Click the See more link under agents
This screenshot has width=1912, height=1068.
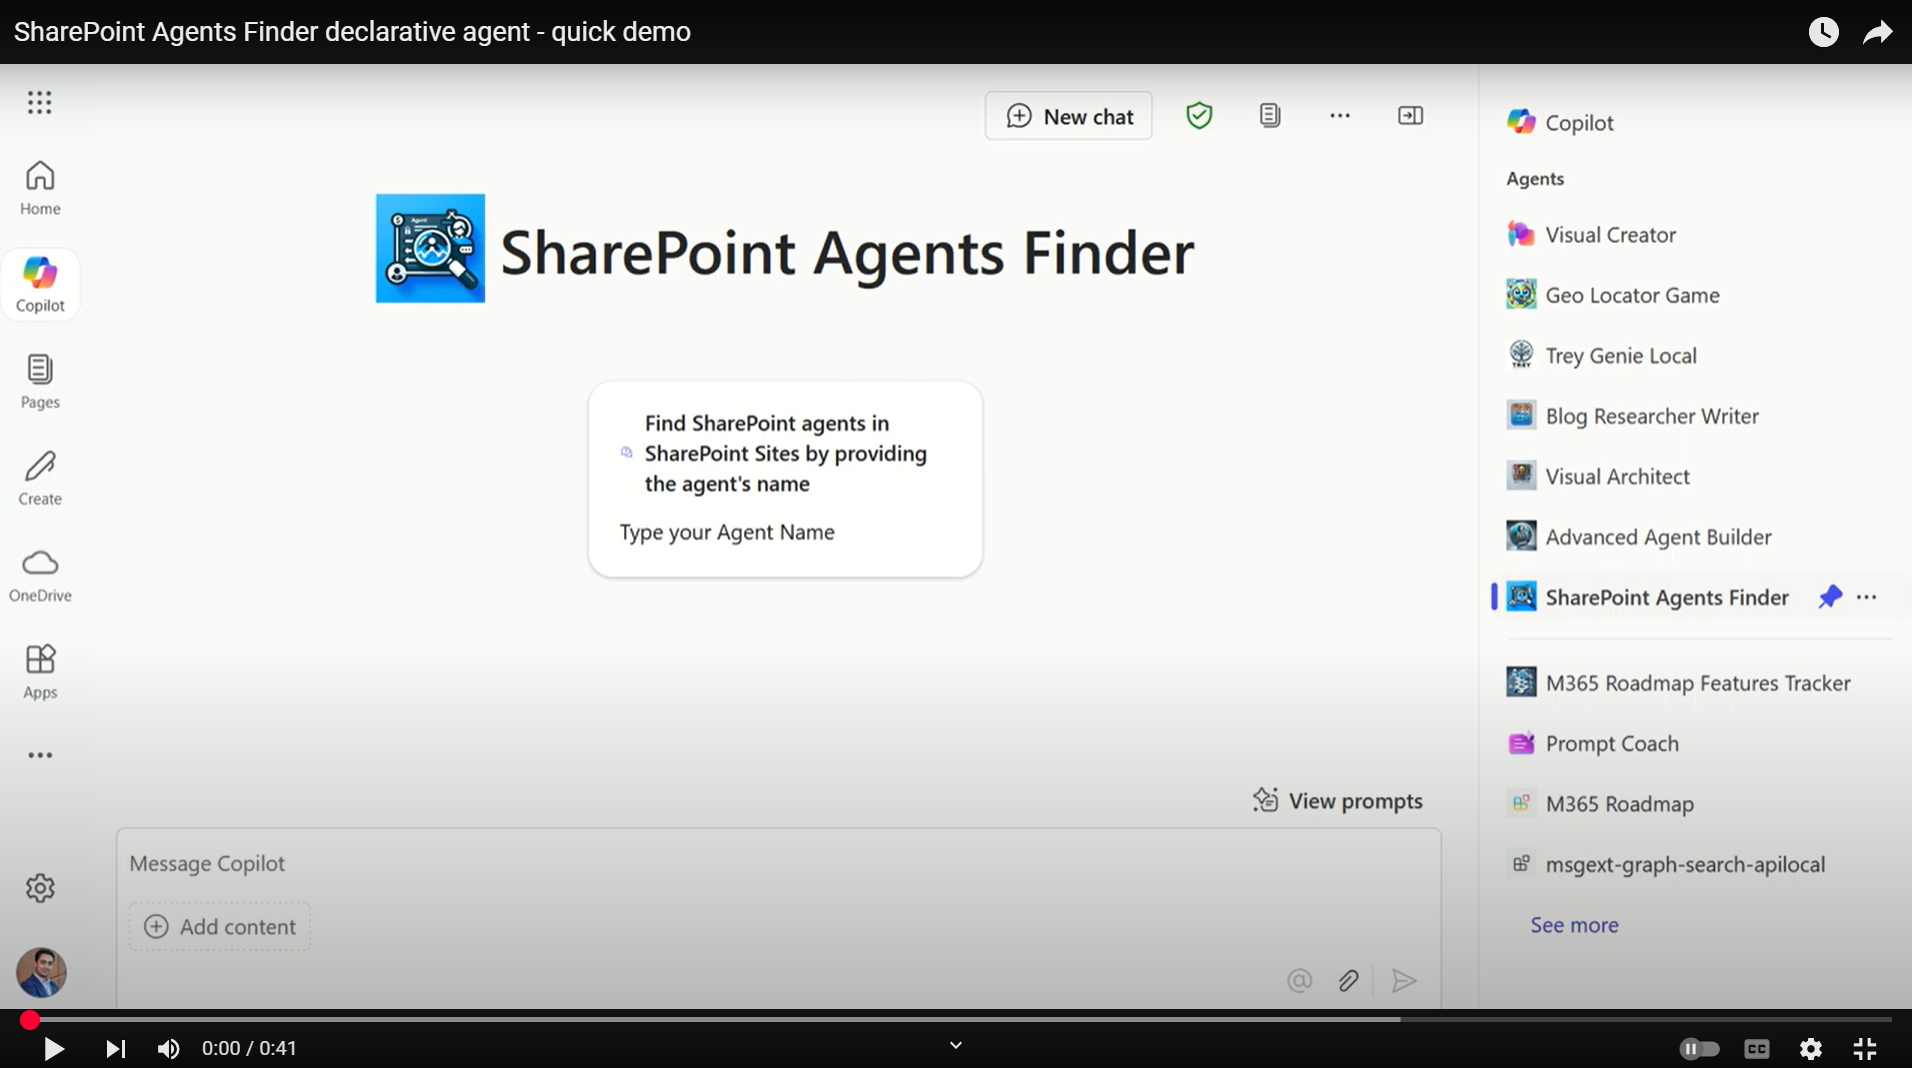coord(1572,925)
